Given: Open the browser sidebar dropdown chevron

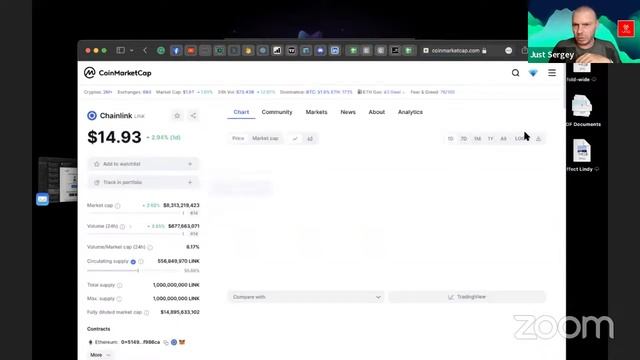Looking at the screenshot, I should pos(131,51).
